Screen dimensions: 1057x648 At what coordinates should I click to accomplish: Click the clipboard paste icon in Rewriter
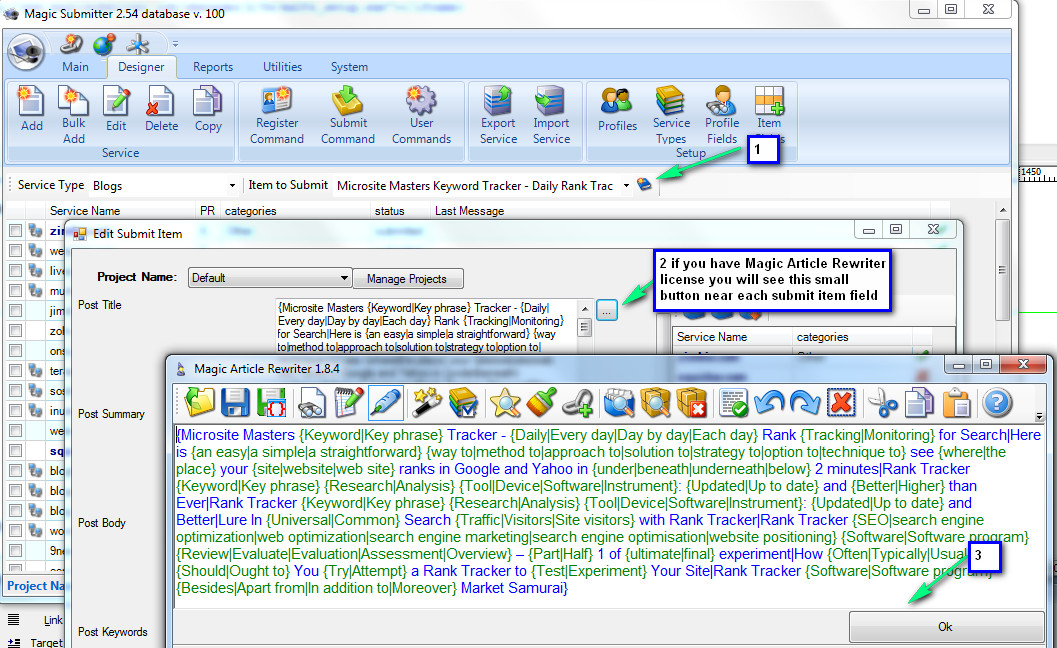coord(956,403)
